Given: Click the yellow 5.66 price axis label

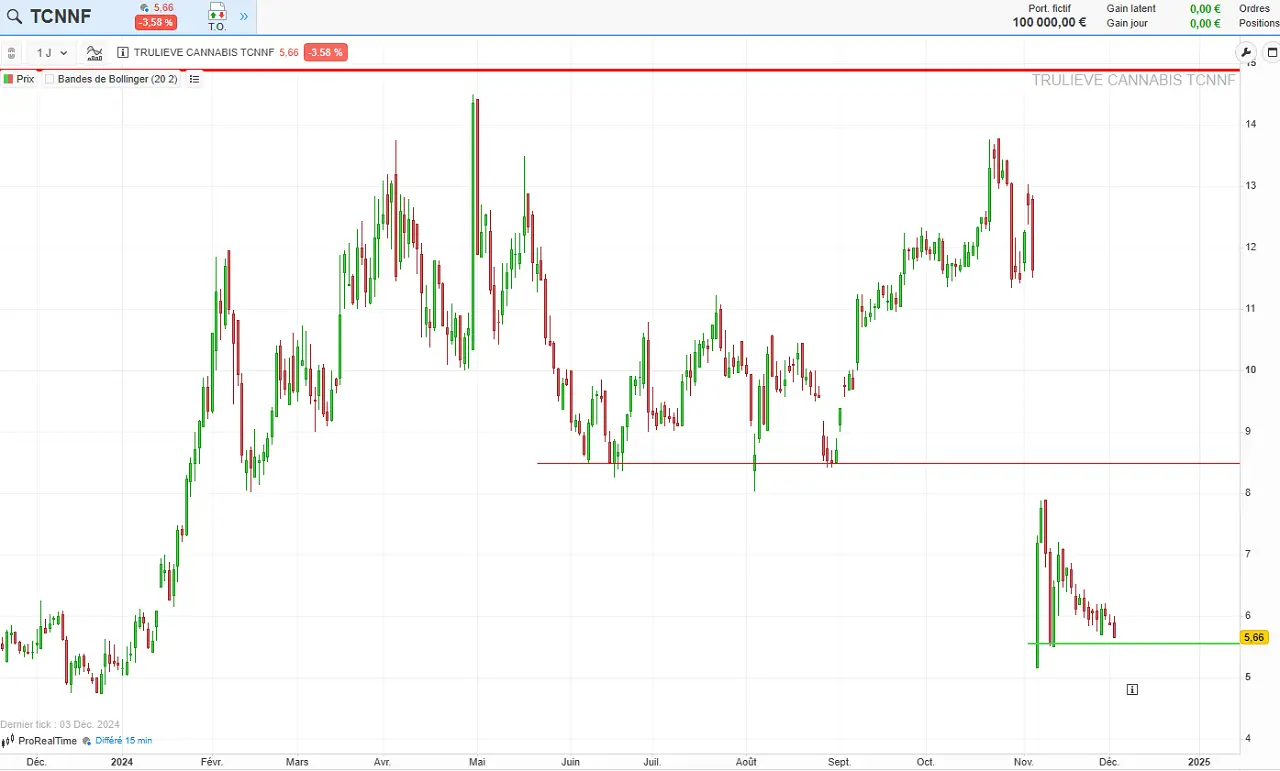Looking at the screenshot, I should 1254,637.
